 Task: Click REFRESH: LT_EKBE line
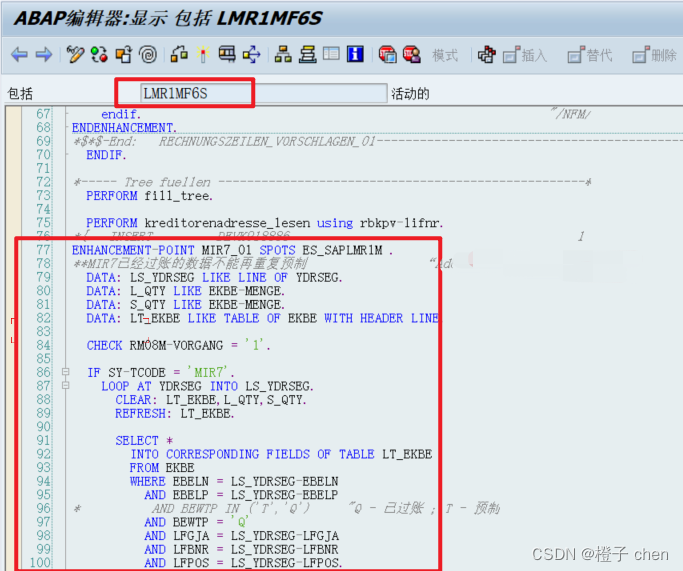pyautogui.click(x=175, y=413)
